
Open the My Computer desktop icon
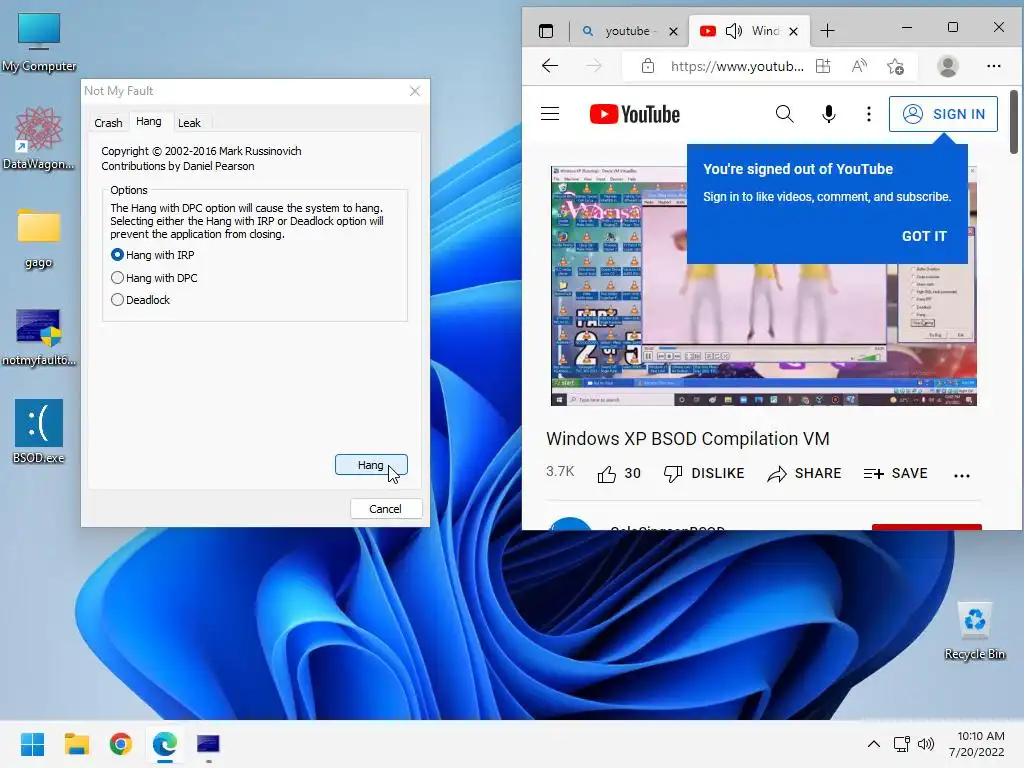click(39, 42)
